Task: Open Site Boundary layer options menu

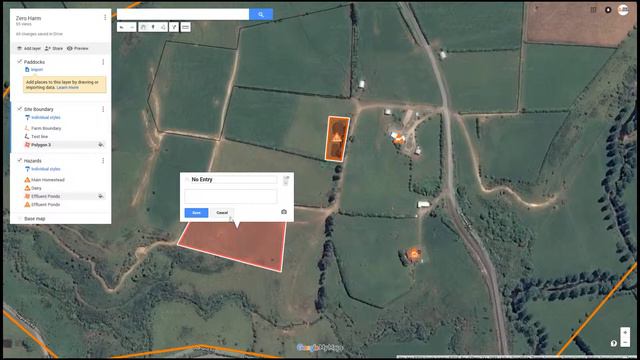Action: [x=103, y=109]
